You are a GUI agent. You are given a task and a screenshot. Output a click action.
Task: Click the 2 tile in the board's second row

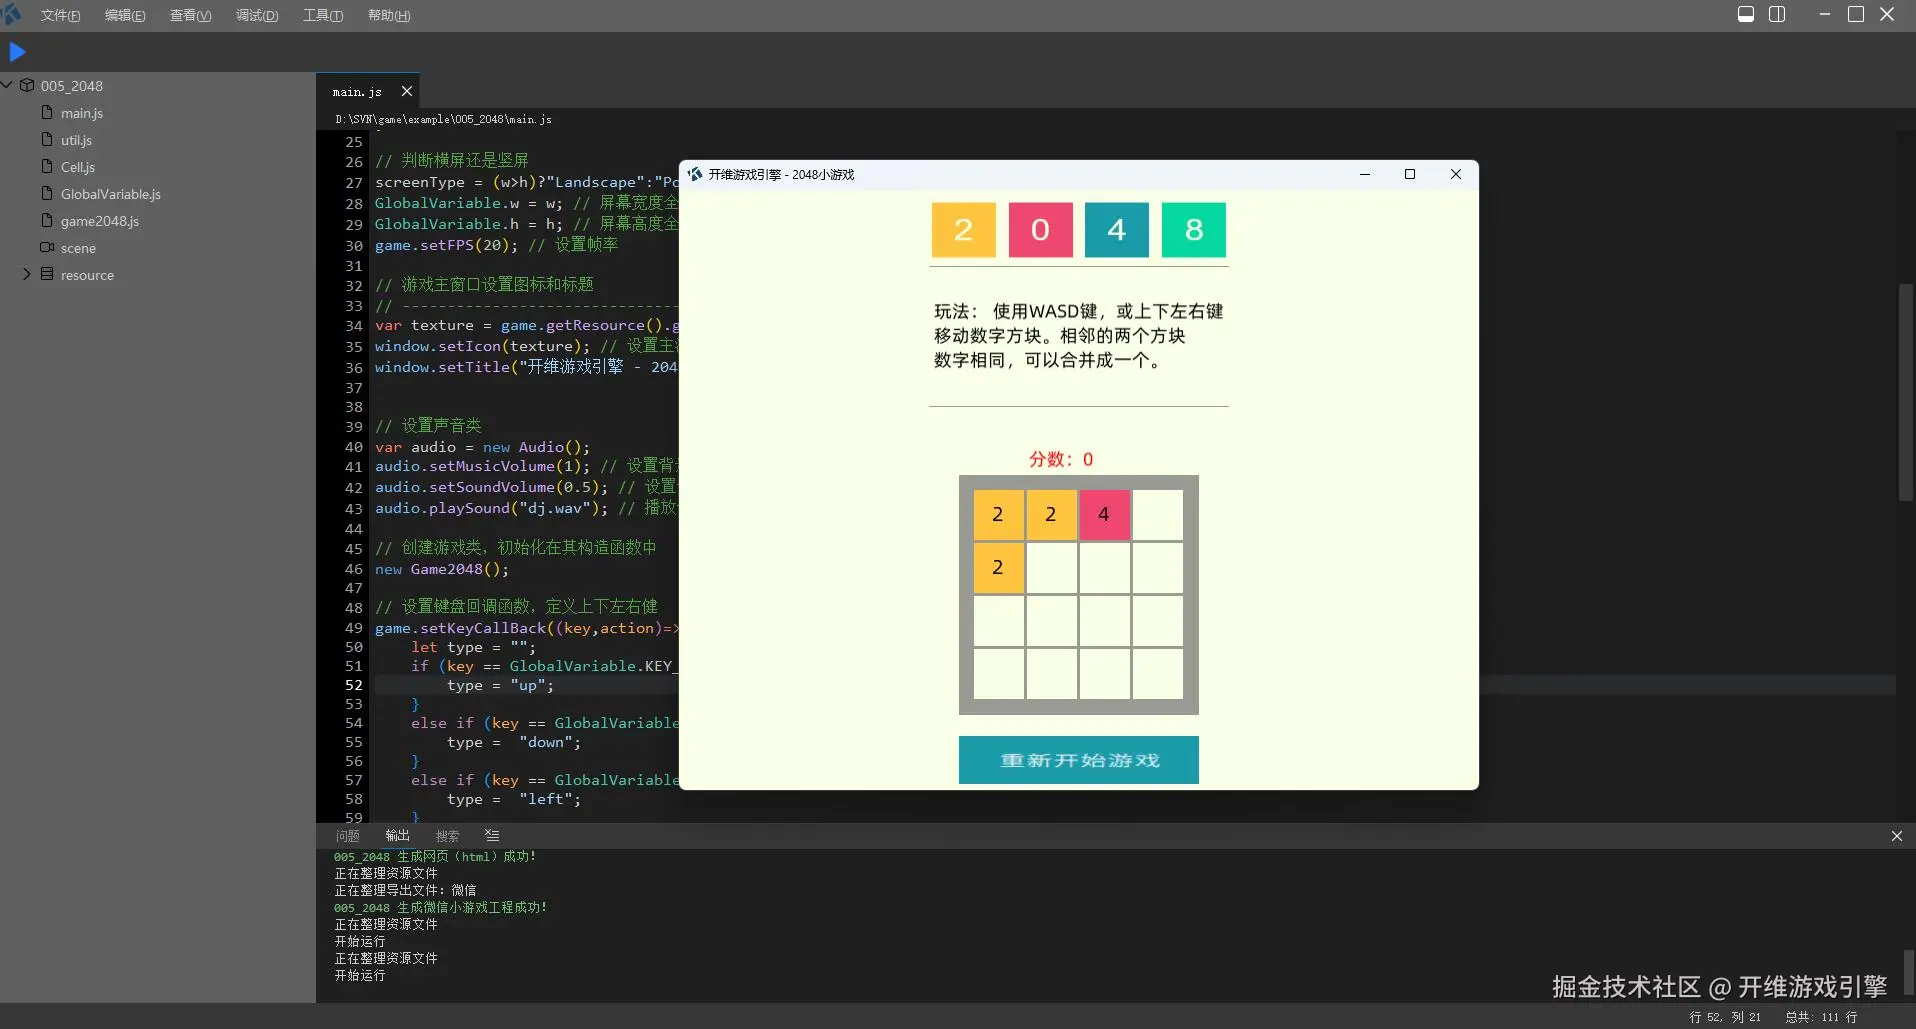coord(998,567)
